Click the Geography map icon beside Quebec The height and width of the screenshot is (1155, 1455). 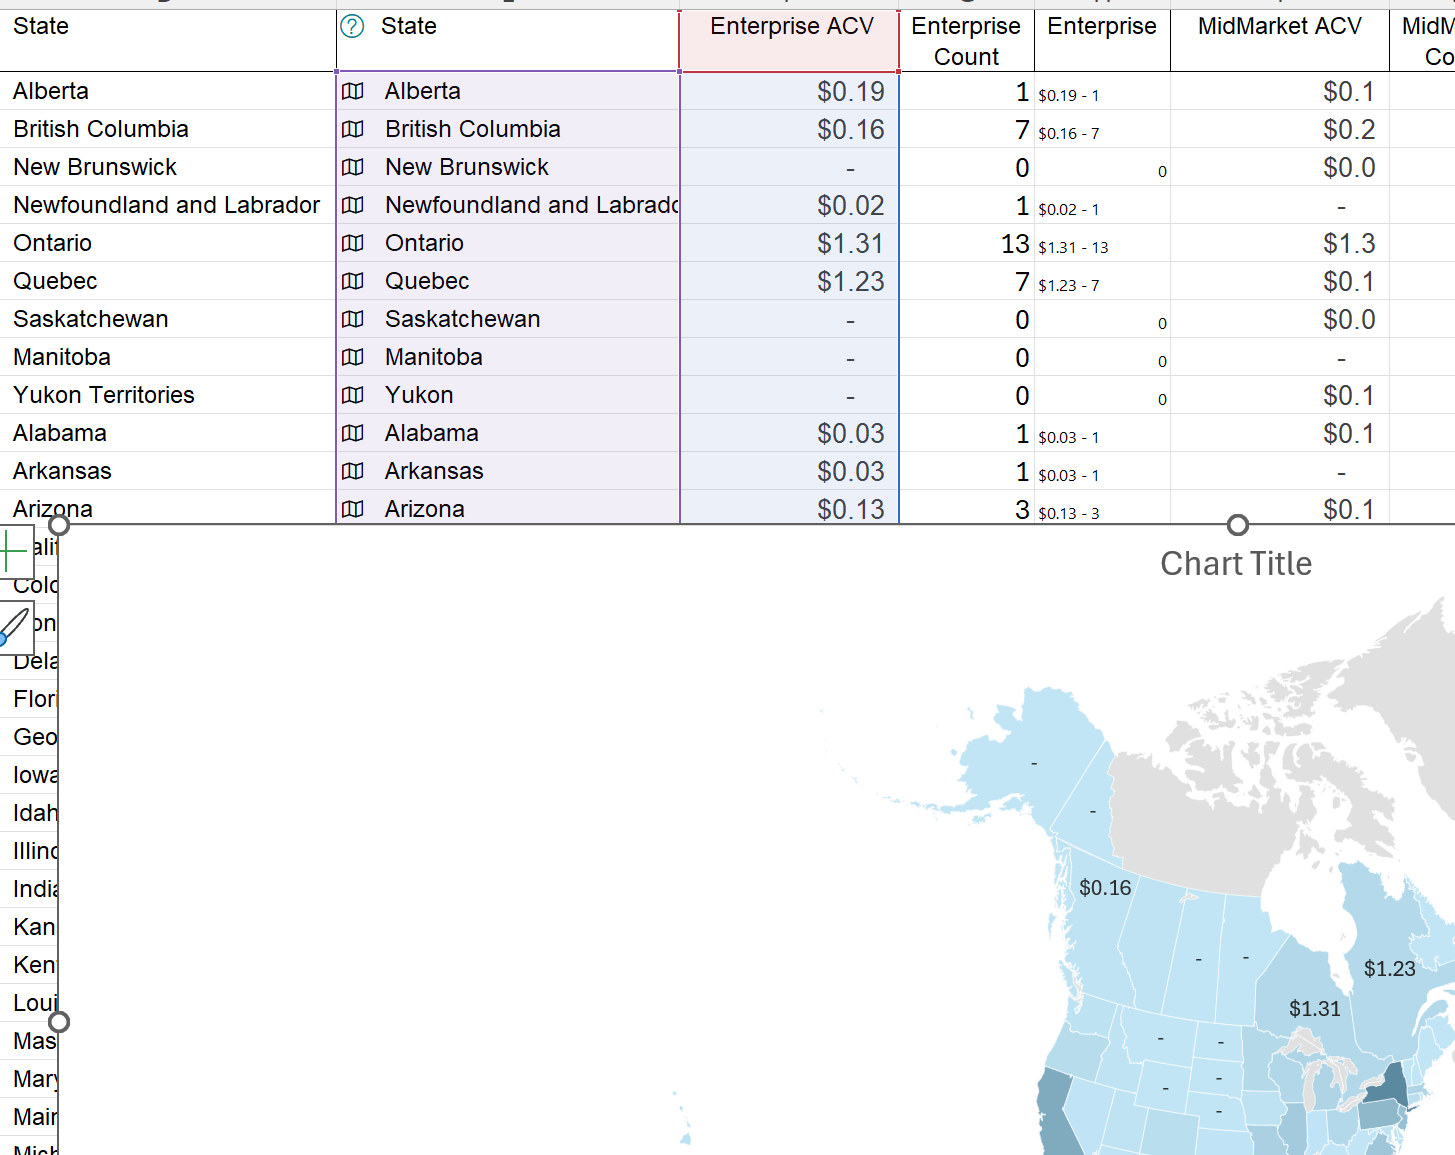[x=352, y=281]
